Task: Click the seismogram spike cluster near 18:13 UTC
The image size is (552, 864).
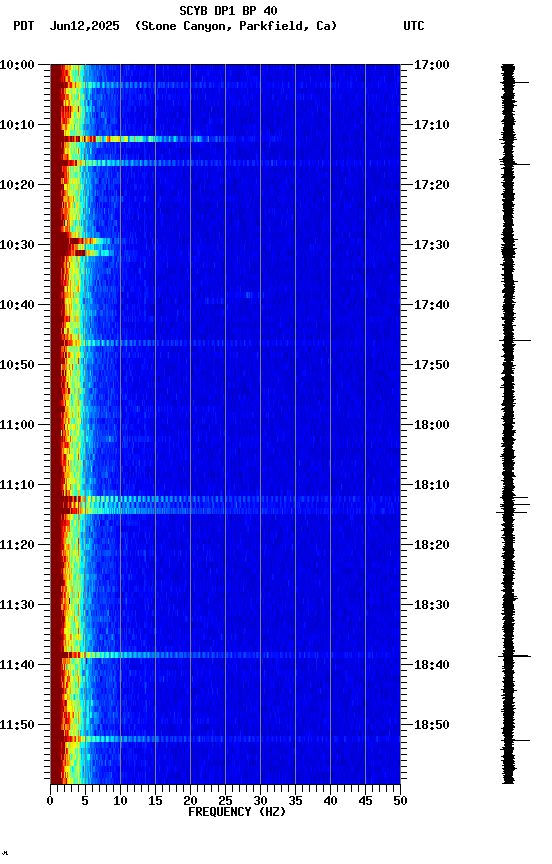Action: 513,505
